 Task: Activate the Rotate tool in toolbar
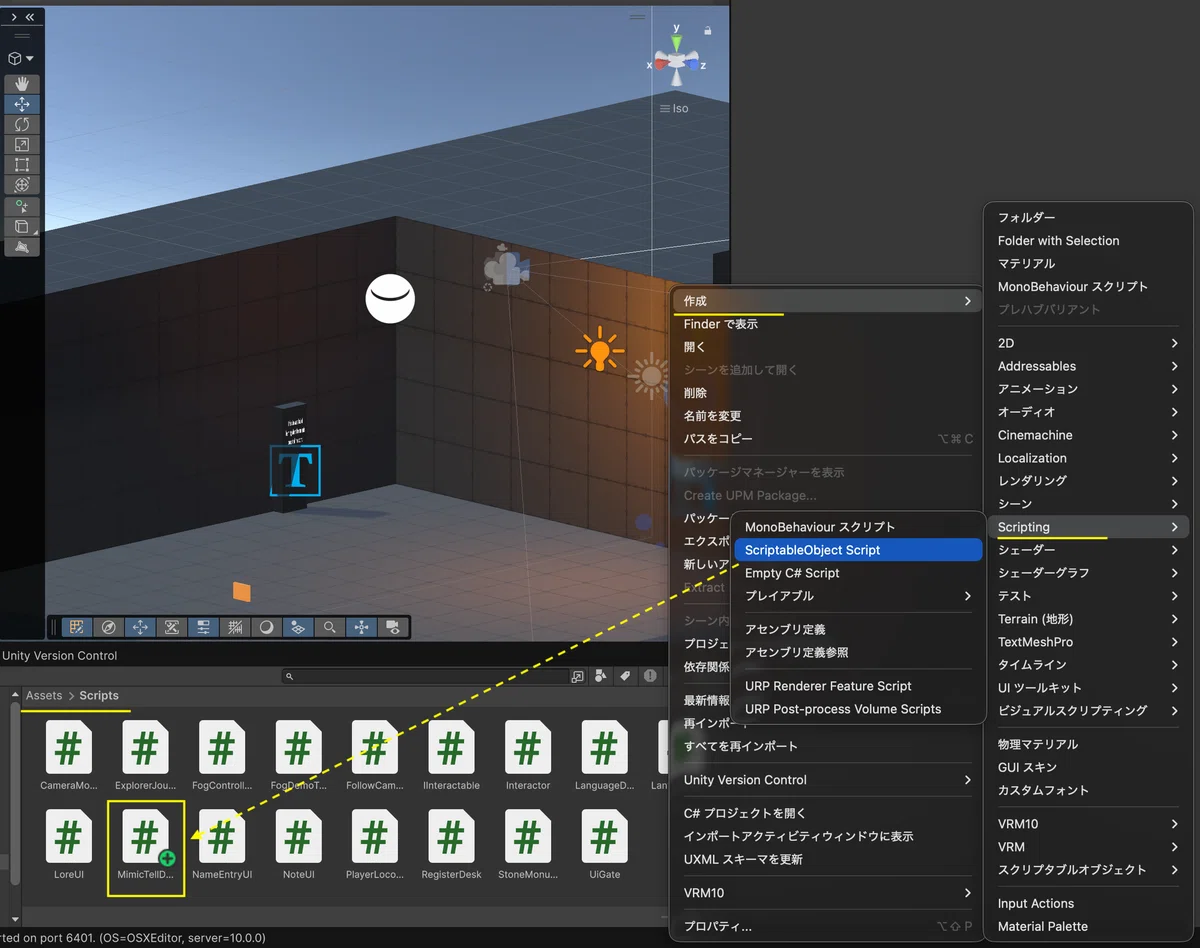tap(21, 124)
